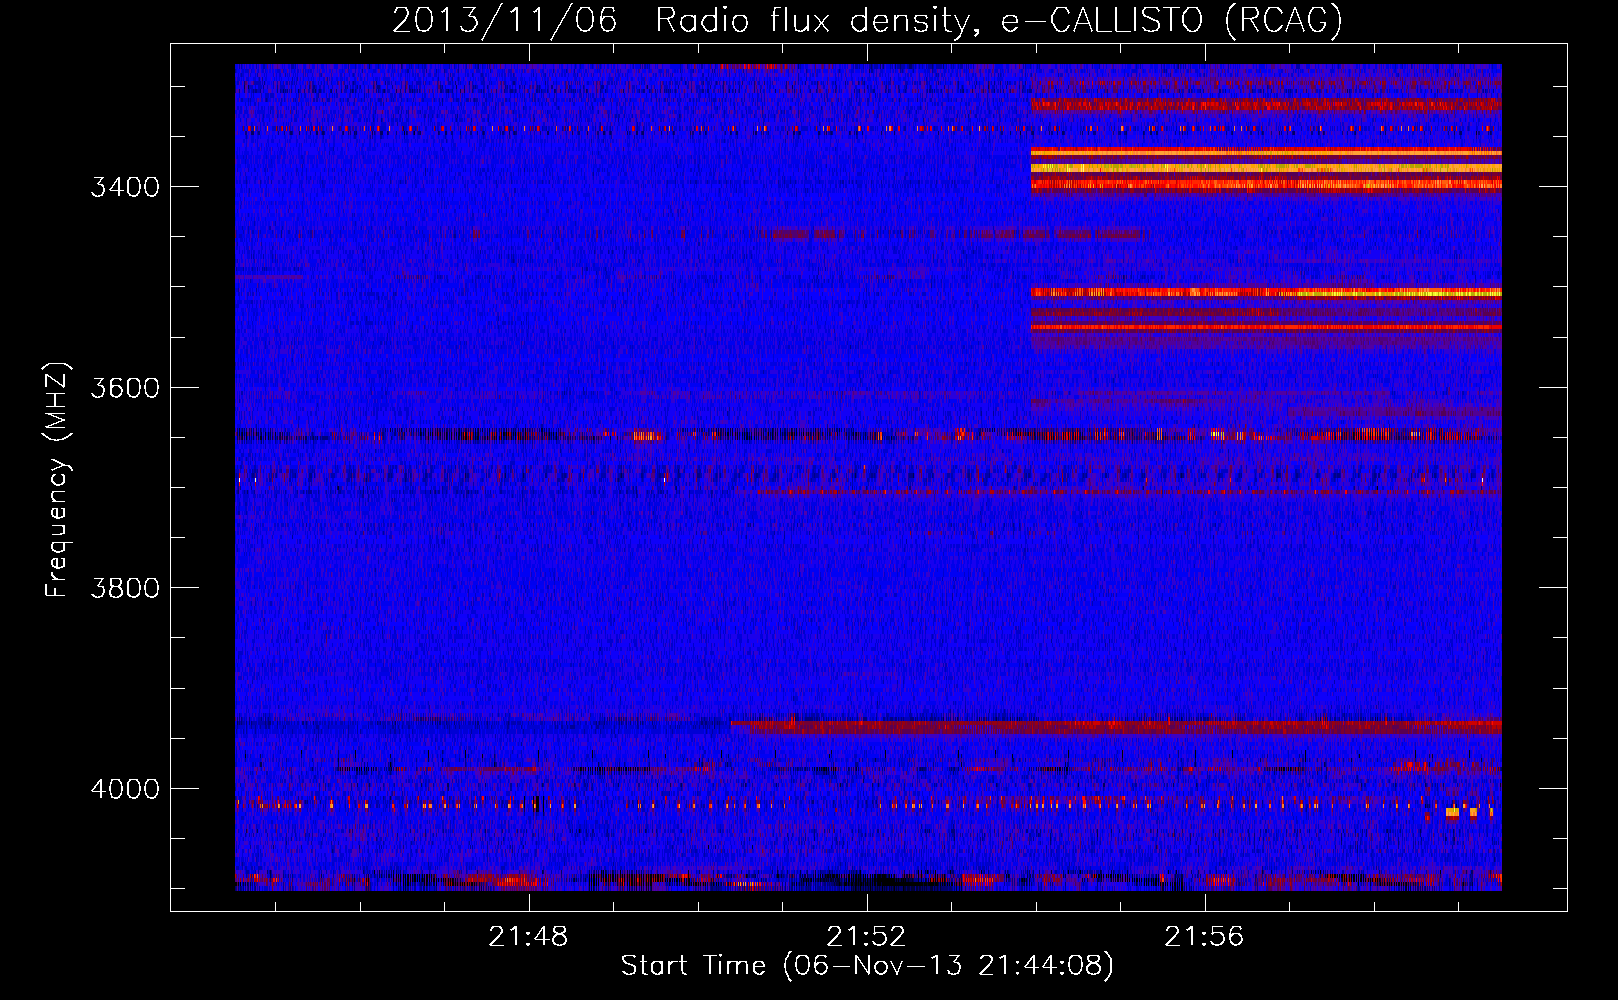The height and width of the screenshot is (1000, 1618).
Task: Click the '3600' frequency tick label
Action: click(x=125, y=388)
